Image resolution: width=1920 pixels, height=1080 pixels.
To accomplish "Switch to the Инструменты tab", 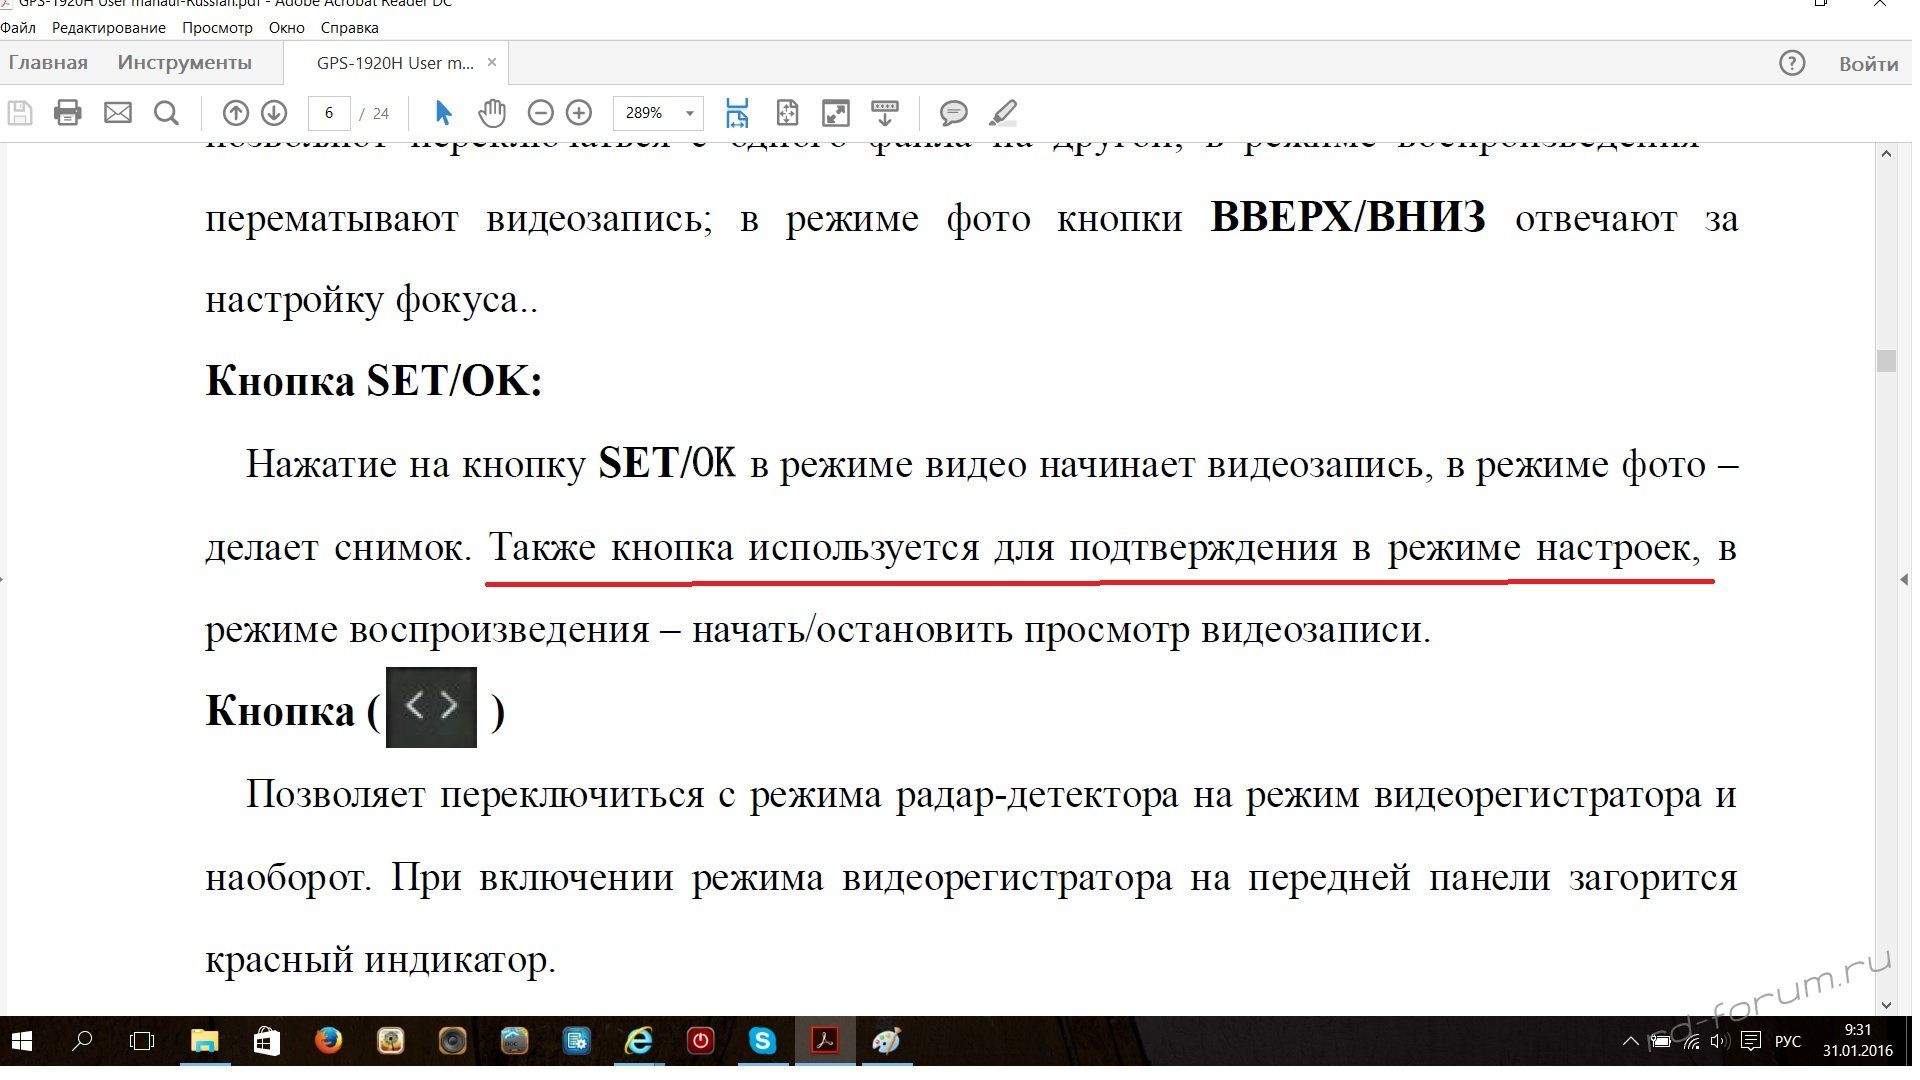I will coord(184,63).
